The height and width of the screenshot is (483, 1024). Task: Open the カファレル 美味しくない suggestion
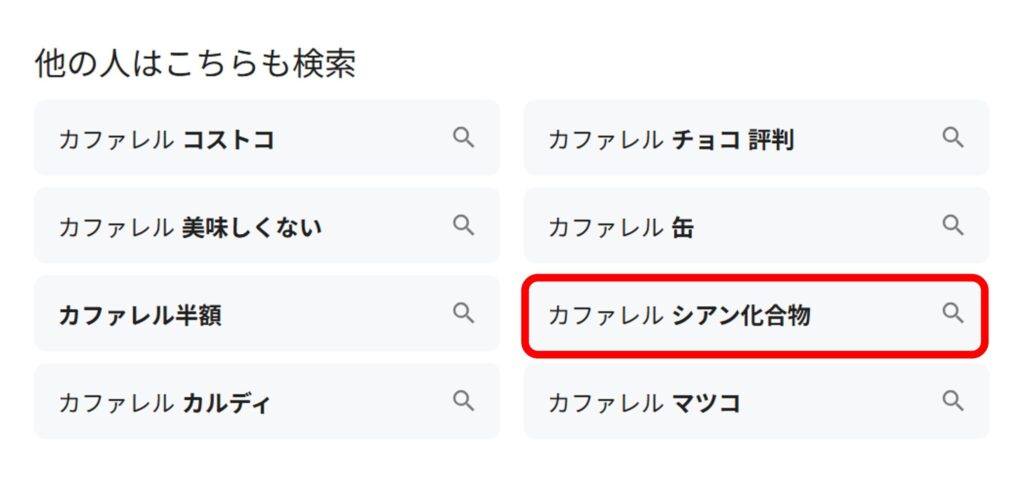190,227
